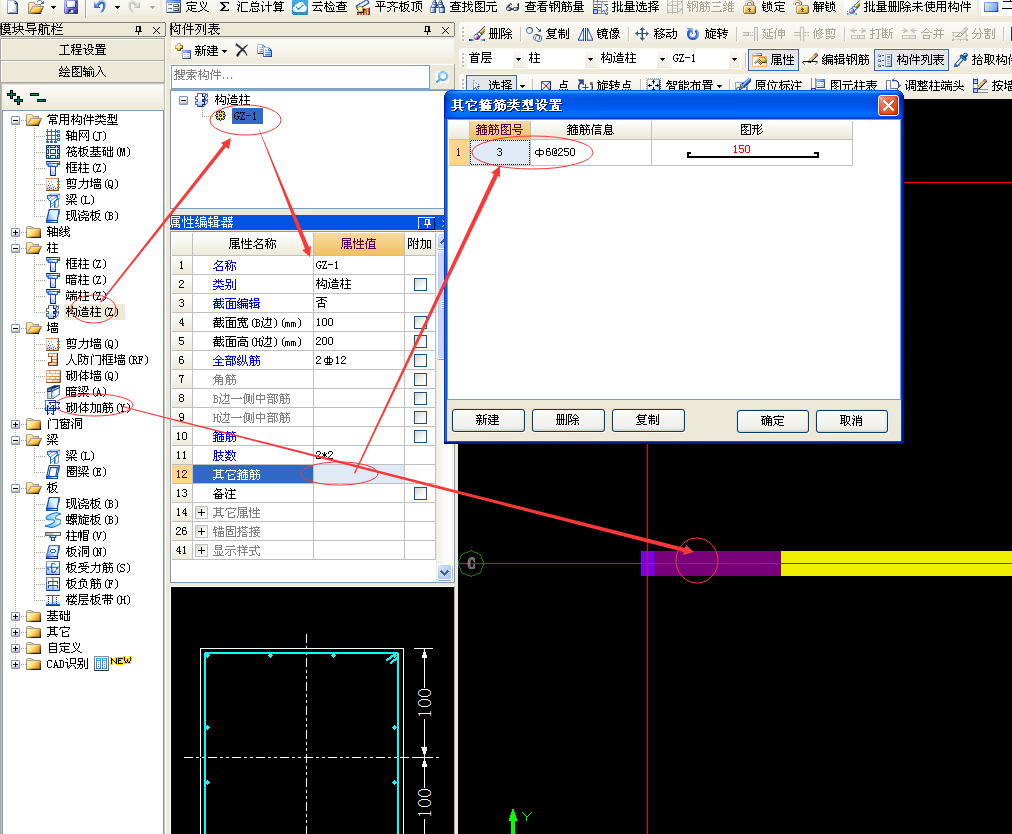1012x834 pixels.
Task: Click 新建 in the stirrup dialog
Action: point(488,420)
